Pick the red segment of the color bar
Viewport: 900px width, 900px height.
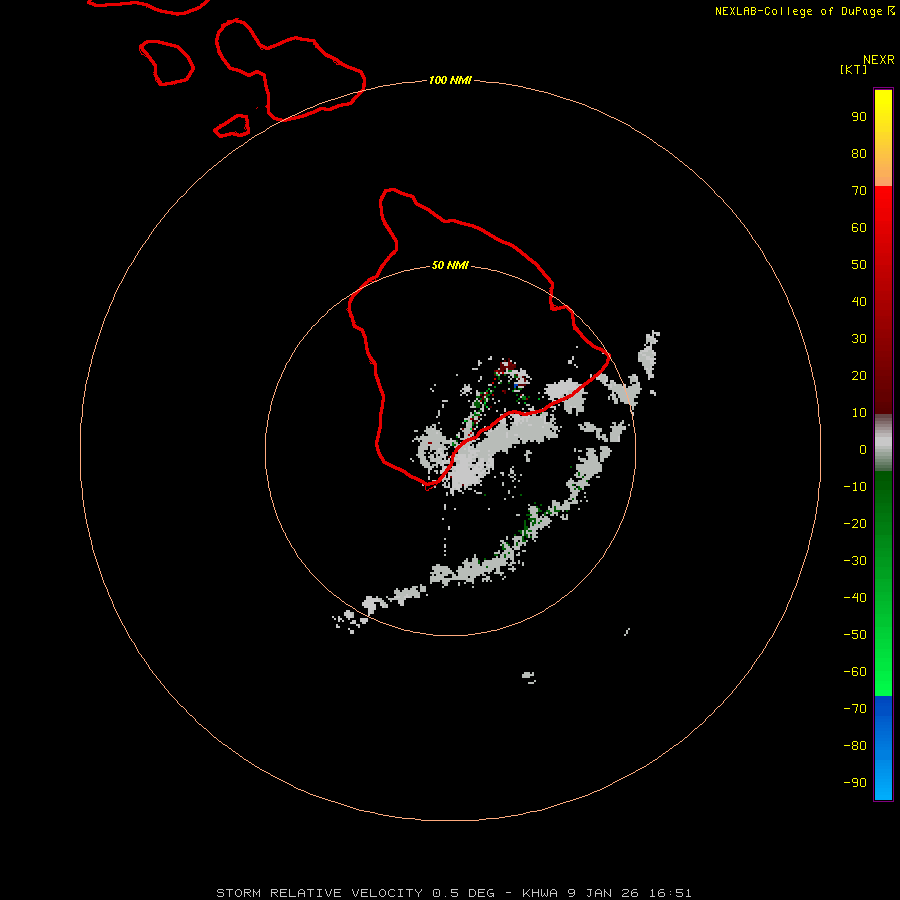click(883, 300)
